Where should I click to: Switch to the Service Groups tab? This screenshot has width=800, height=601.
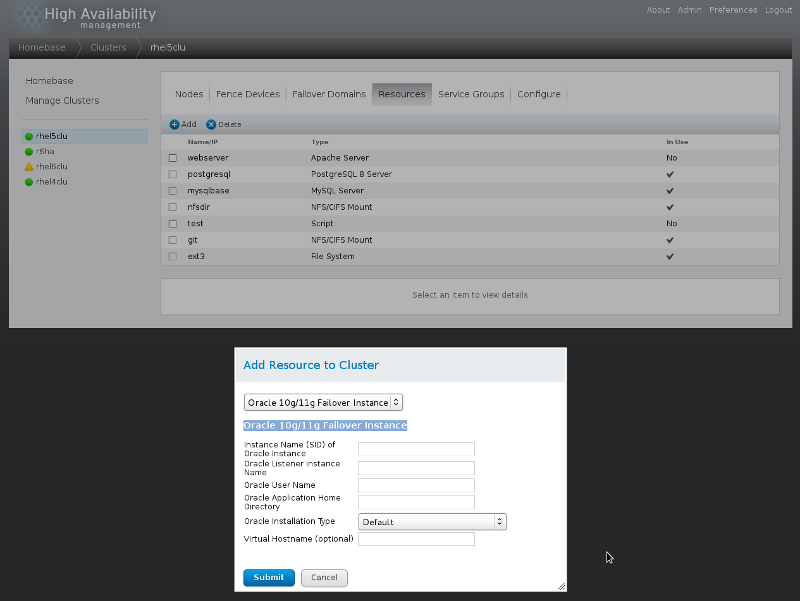coord(471,94)
